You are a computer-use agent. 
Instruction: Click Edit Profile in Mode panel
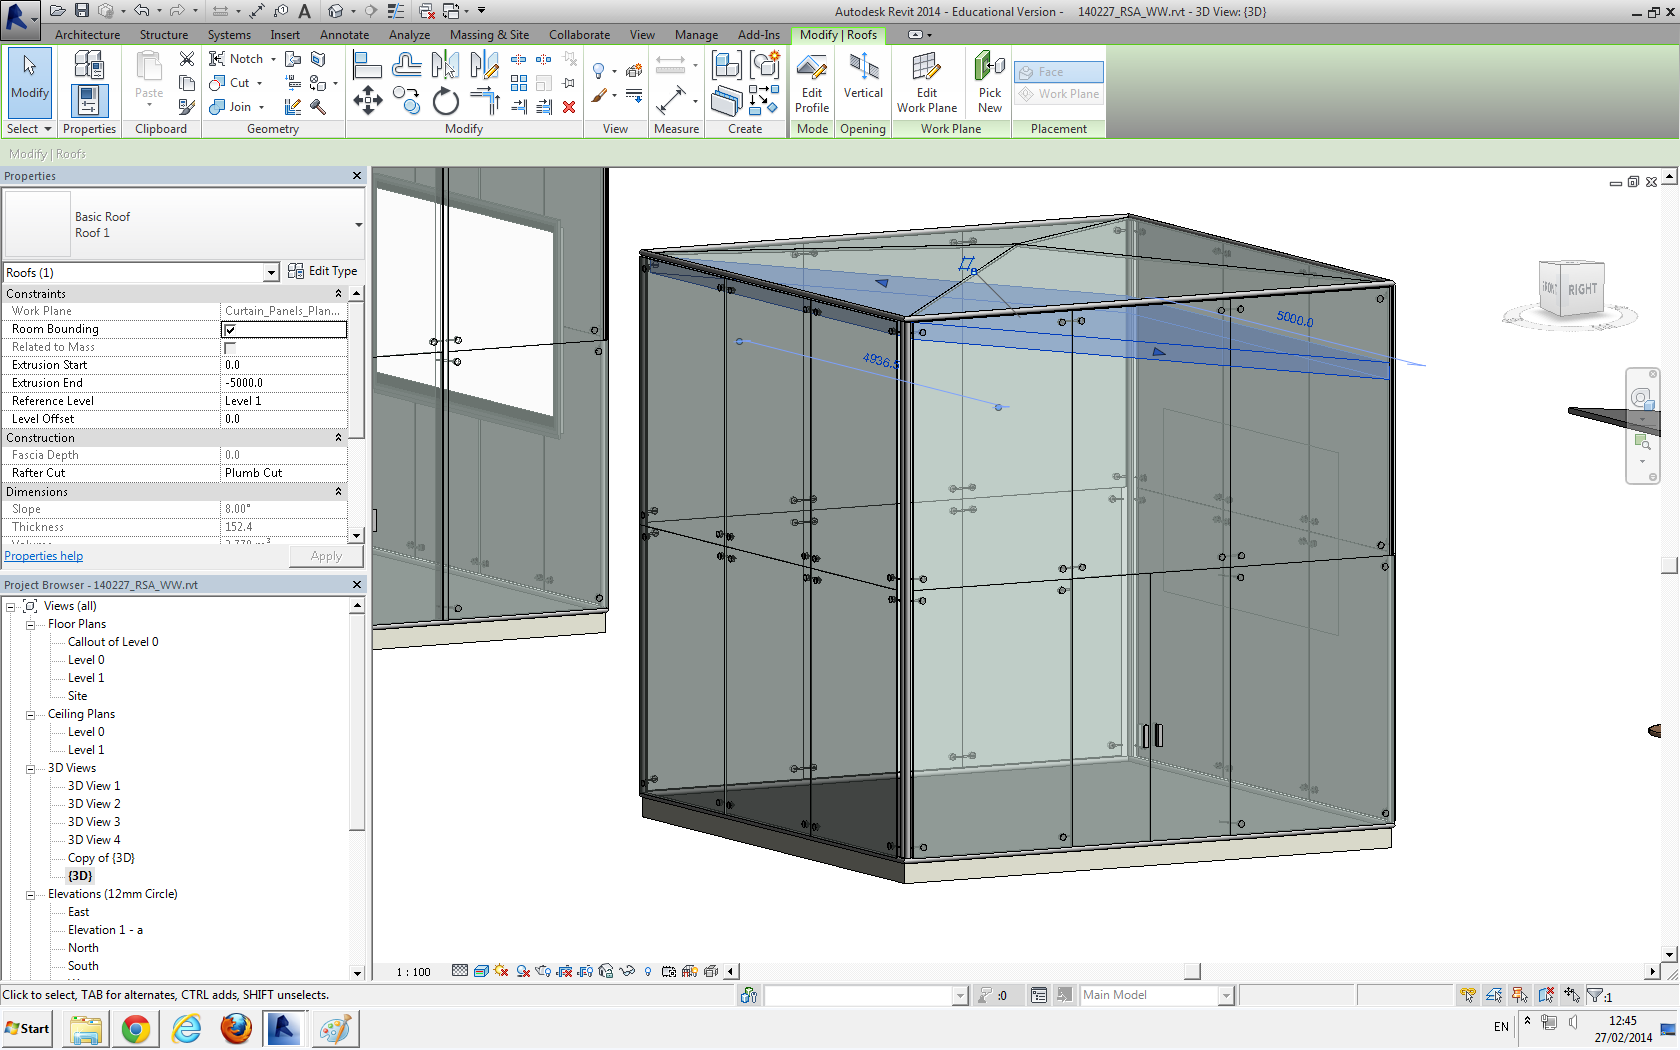tap(812, 84)
